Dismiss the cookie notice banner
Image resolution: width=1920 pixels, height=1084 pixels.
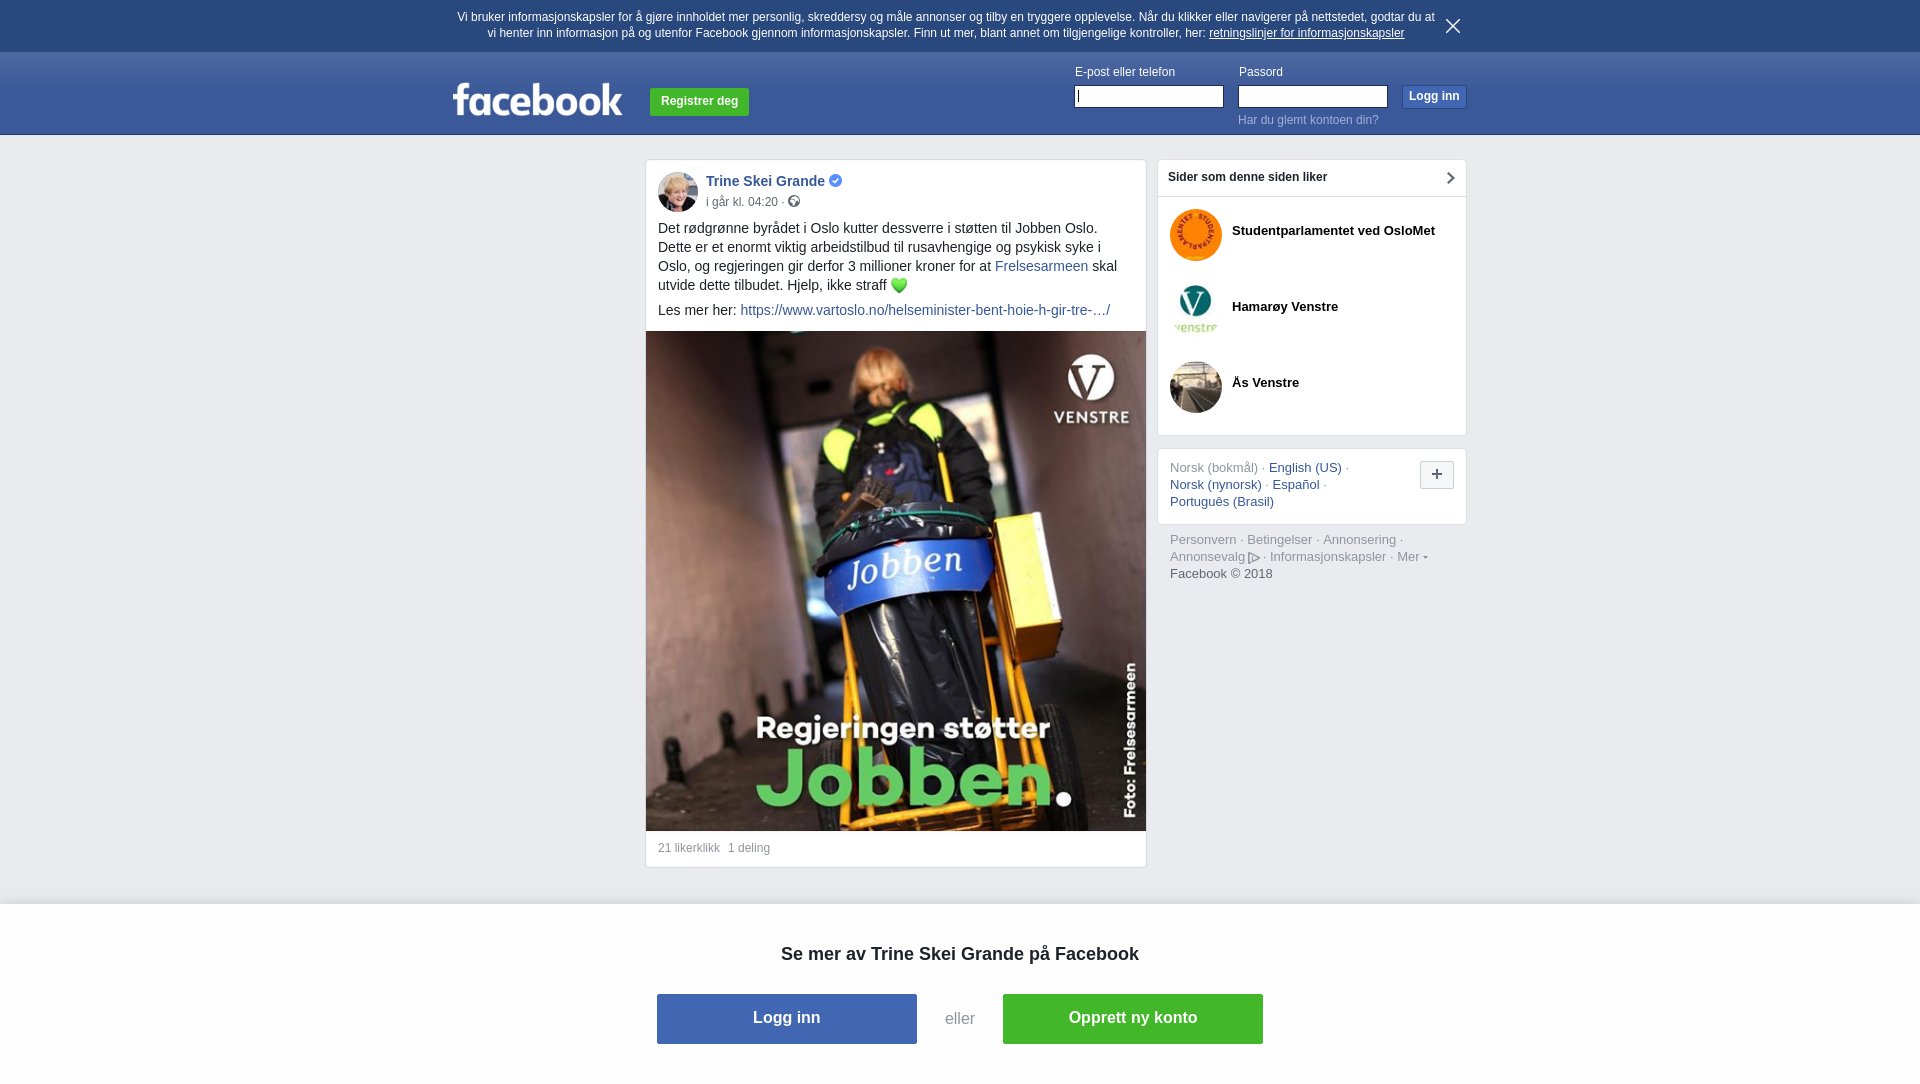(1453, 26)
